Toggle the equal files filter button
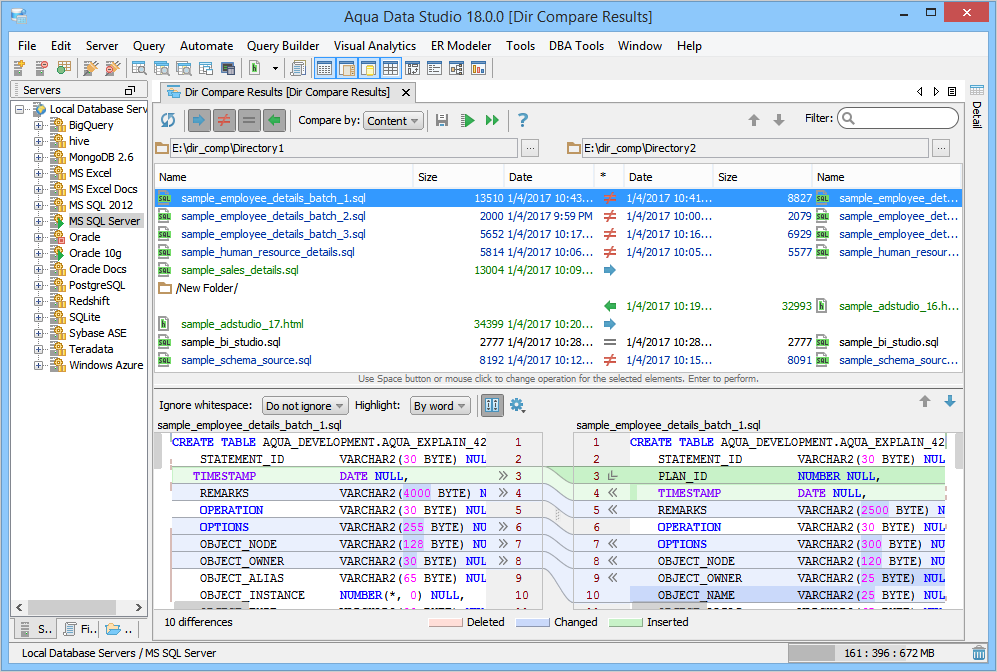Screen dimensions: 997x672 [249, 120]
